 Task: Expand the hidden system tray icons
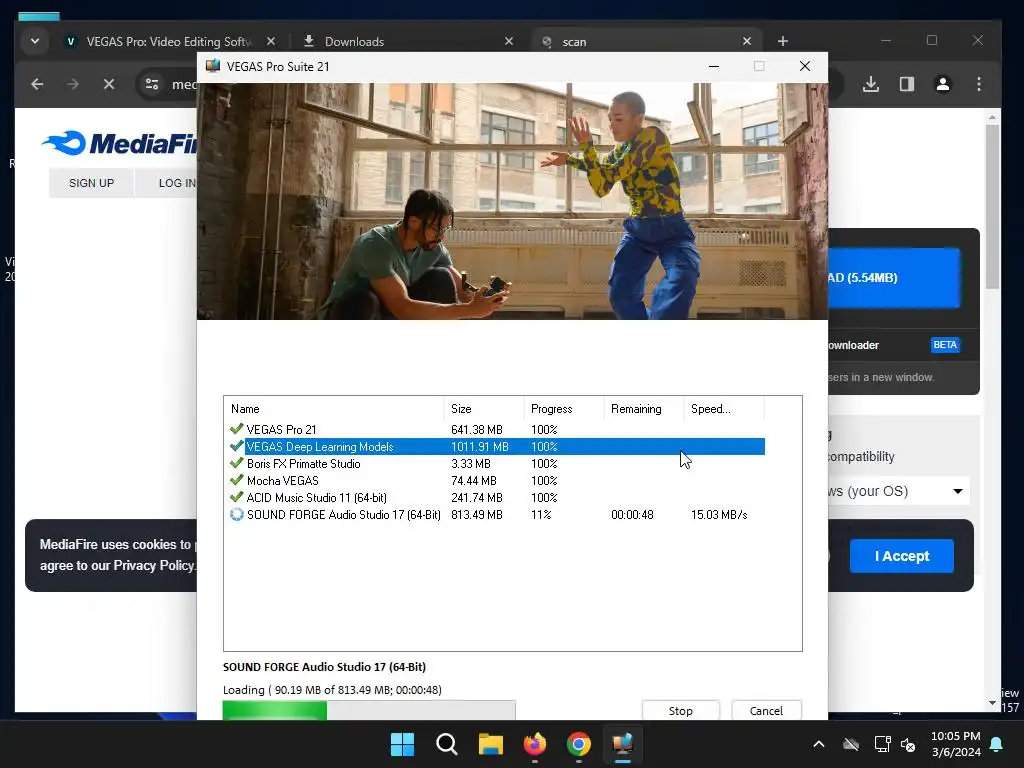[x=818, y=744]
